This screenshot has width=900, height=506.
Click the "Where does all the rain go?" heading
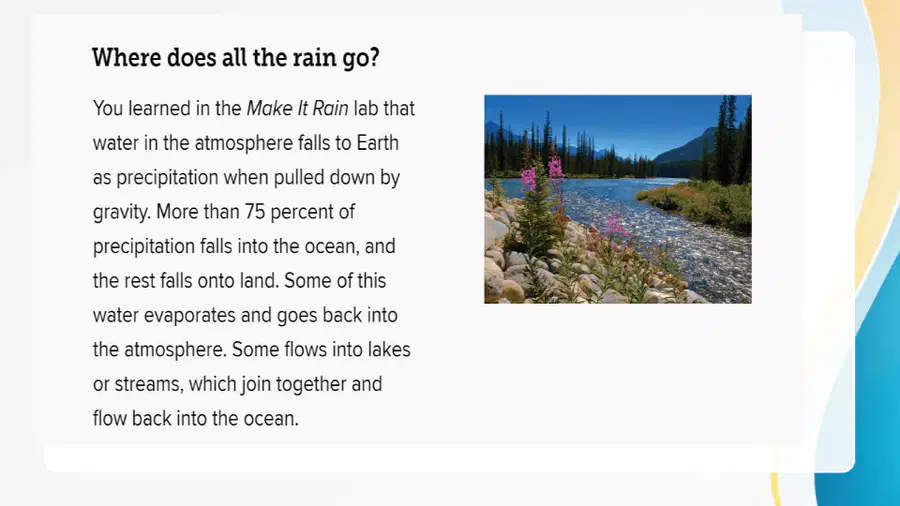[x=235, y=57]
